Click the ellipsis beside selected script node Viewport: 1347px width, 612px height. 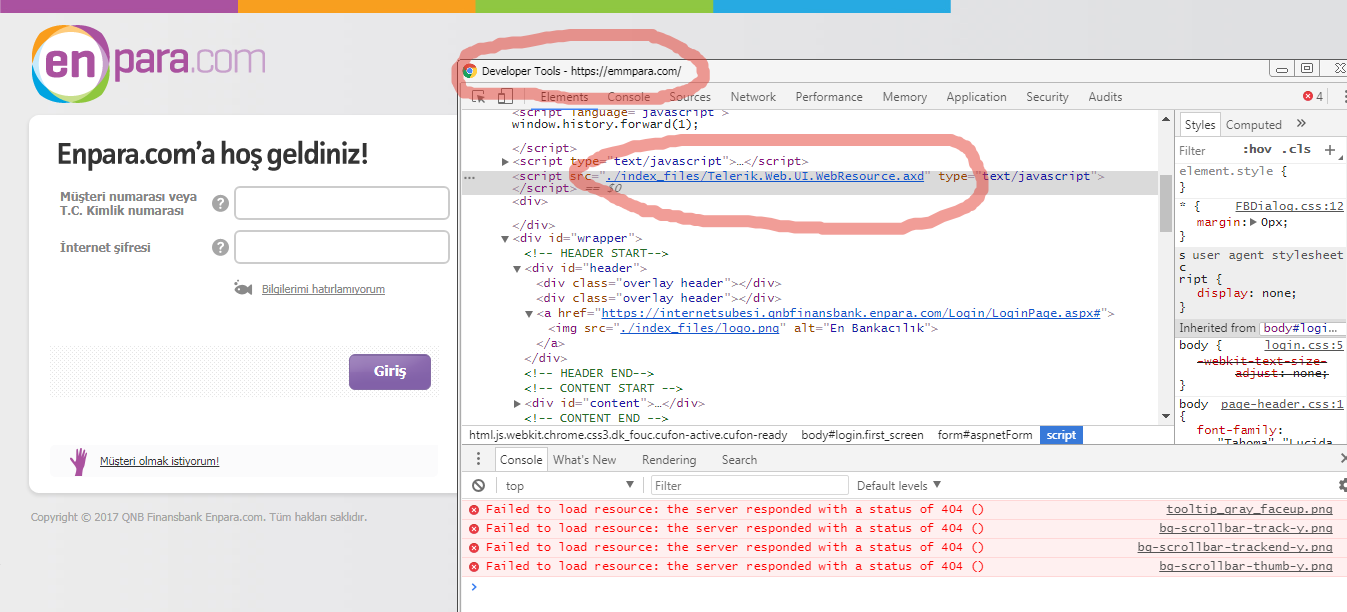point(469,177)
